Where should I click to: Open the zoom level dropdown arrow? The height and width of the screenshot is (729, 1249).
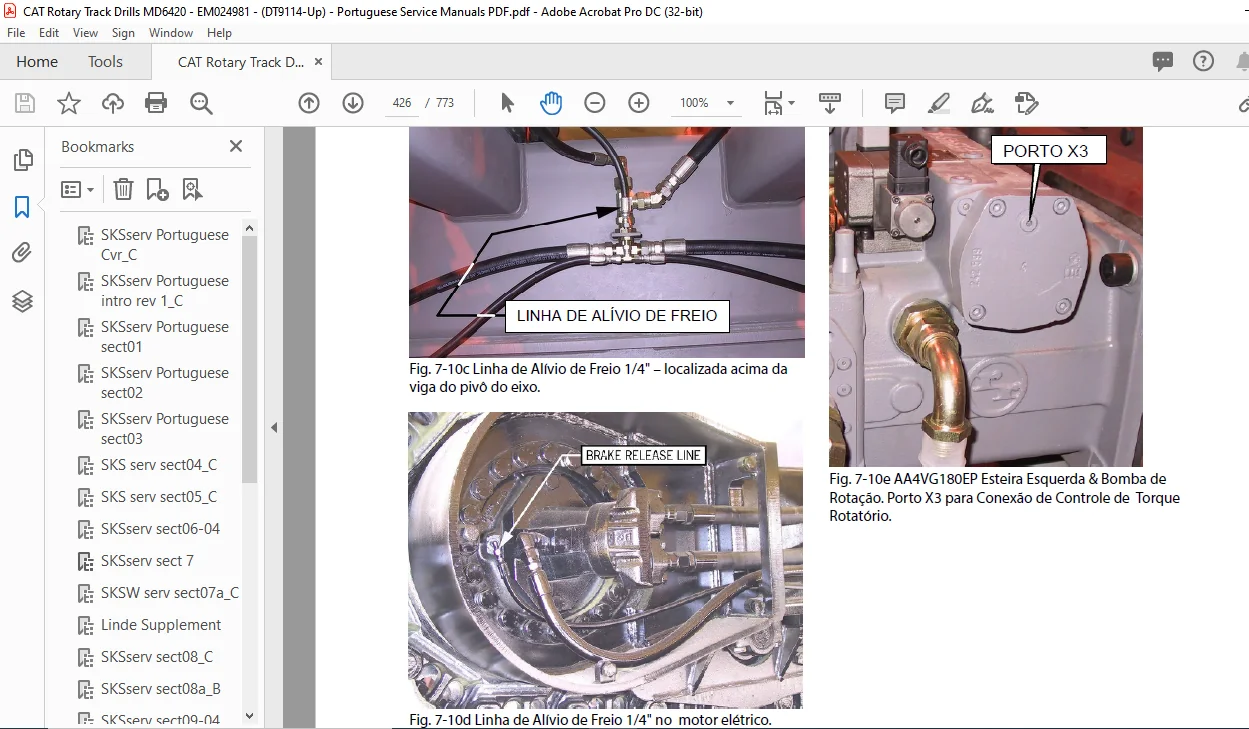point(731,103)
